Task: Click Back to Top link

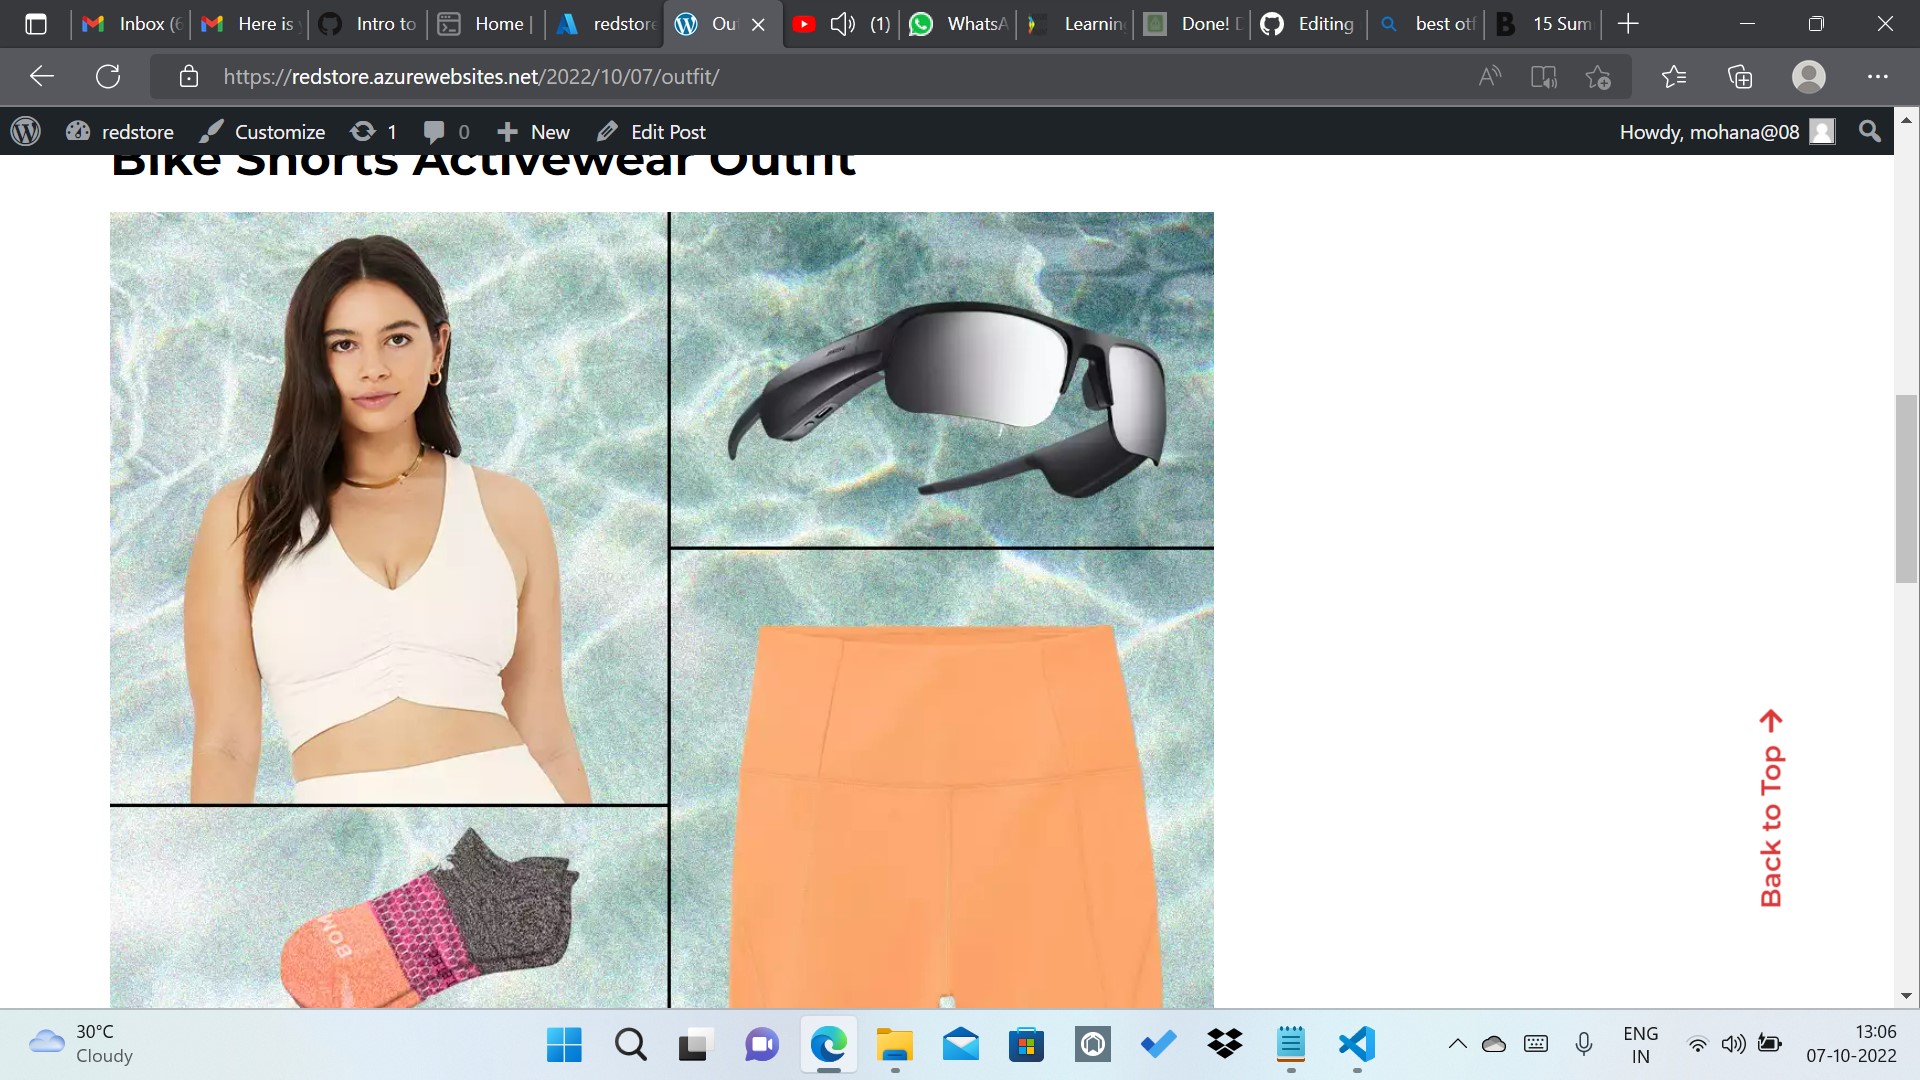Action: pos(1771,808)
